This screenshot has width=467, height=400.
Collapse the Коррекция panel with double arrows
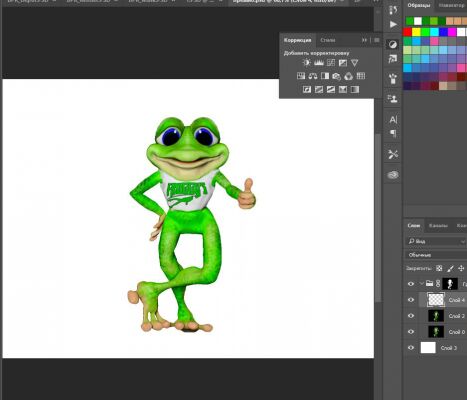tap(364, 40)
